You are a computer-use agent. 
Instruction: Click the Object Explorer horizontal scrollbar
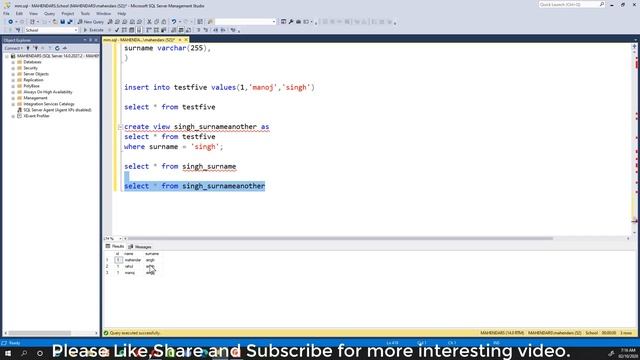(x=40, y=333)
